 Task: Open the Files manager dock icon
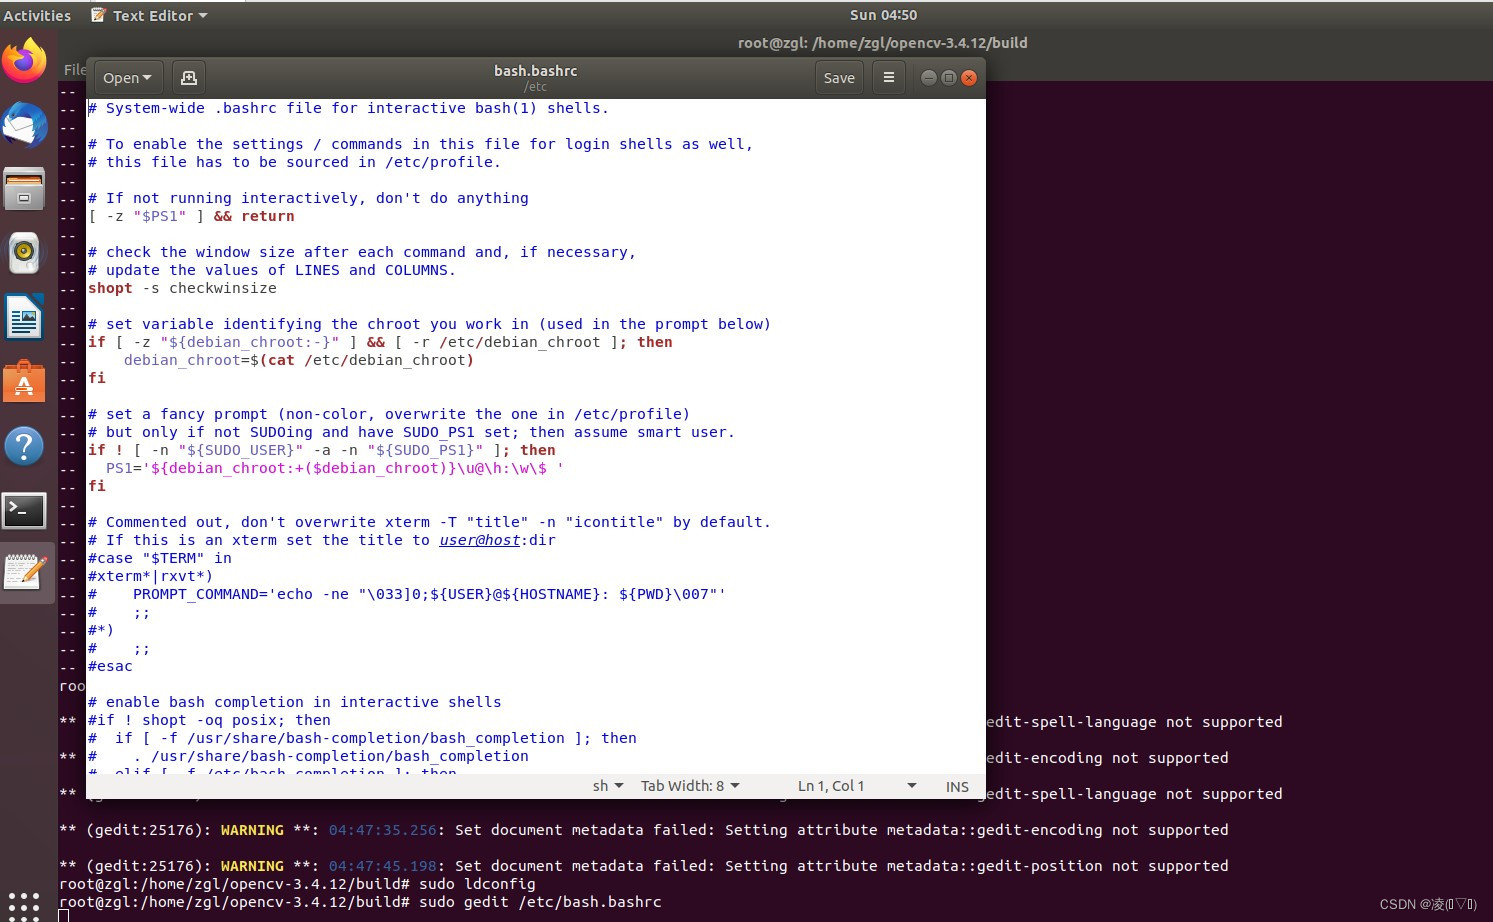point(24,188)
